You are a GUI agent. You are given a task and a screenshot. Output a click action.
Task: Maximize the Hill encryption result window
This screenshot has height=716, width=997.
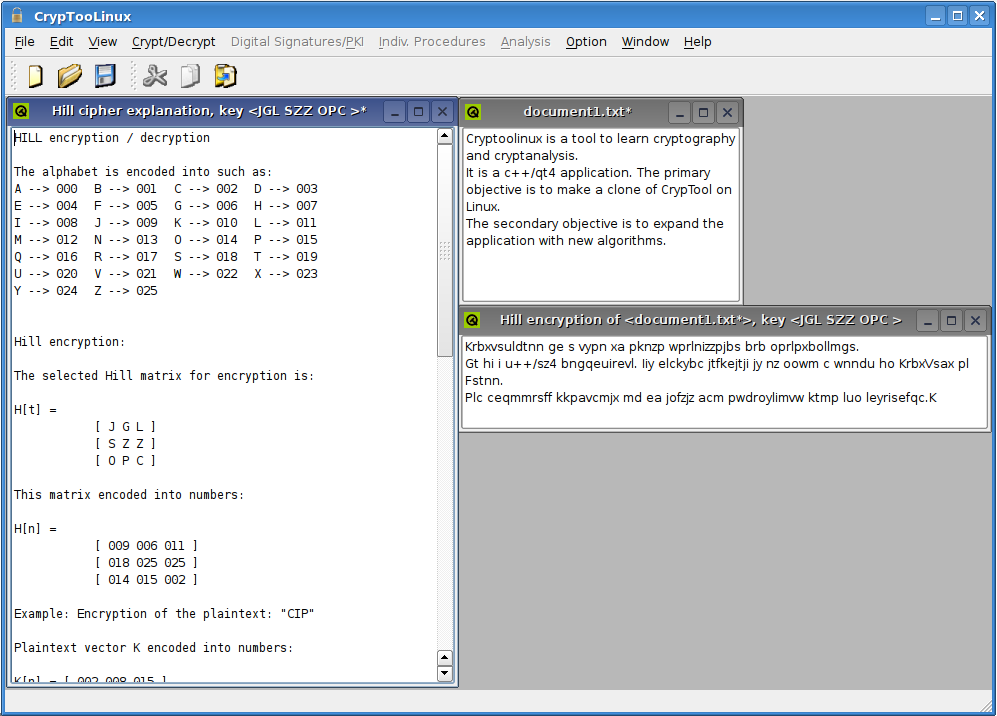(x=951, y=320)
